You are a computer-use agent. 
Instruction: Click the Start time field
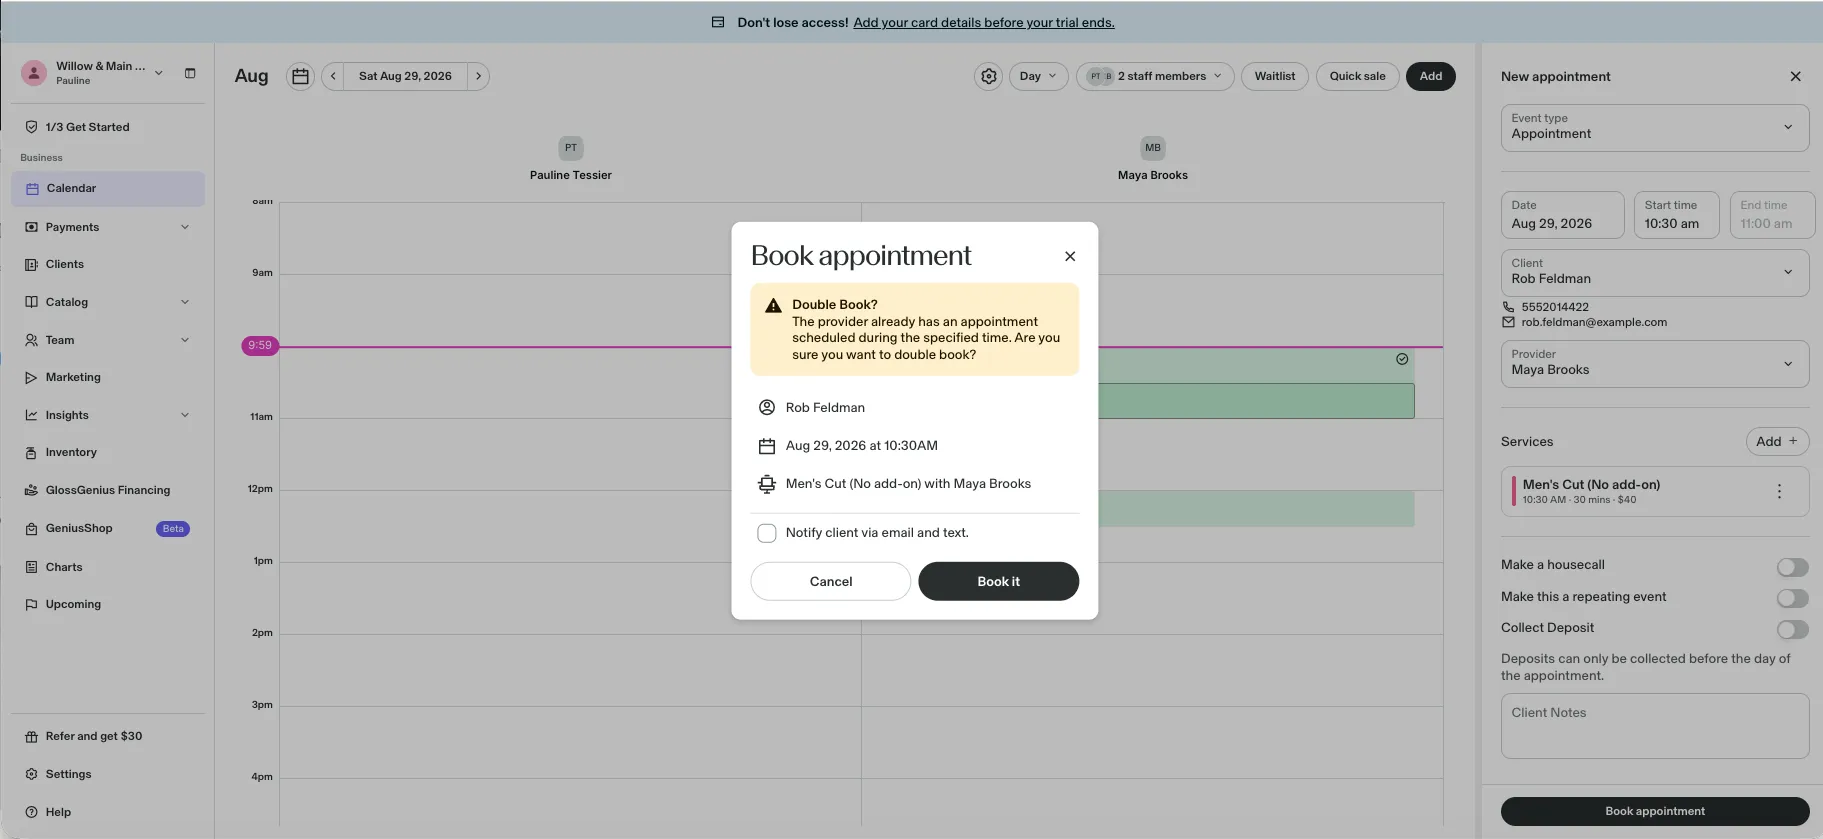pyautogui.click(x=1676, y=215)
